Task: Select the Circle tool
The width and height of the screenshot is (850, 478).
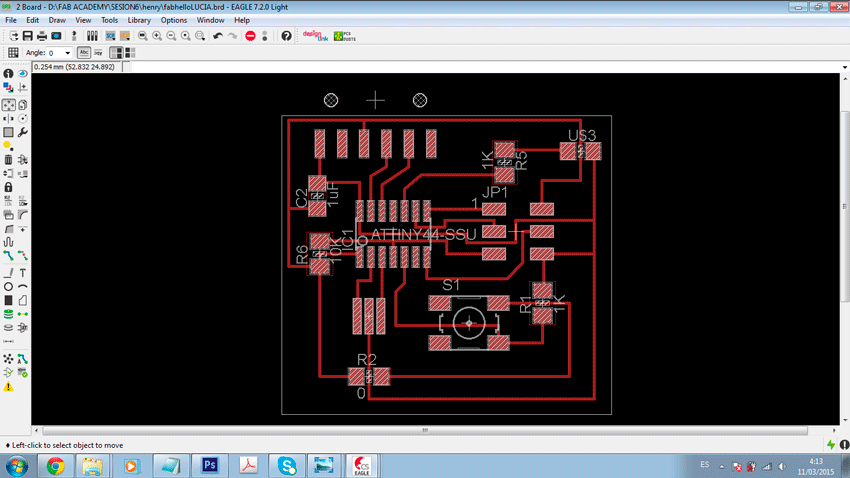Action: pyautogui.click(x=8, y=286)
